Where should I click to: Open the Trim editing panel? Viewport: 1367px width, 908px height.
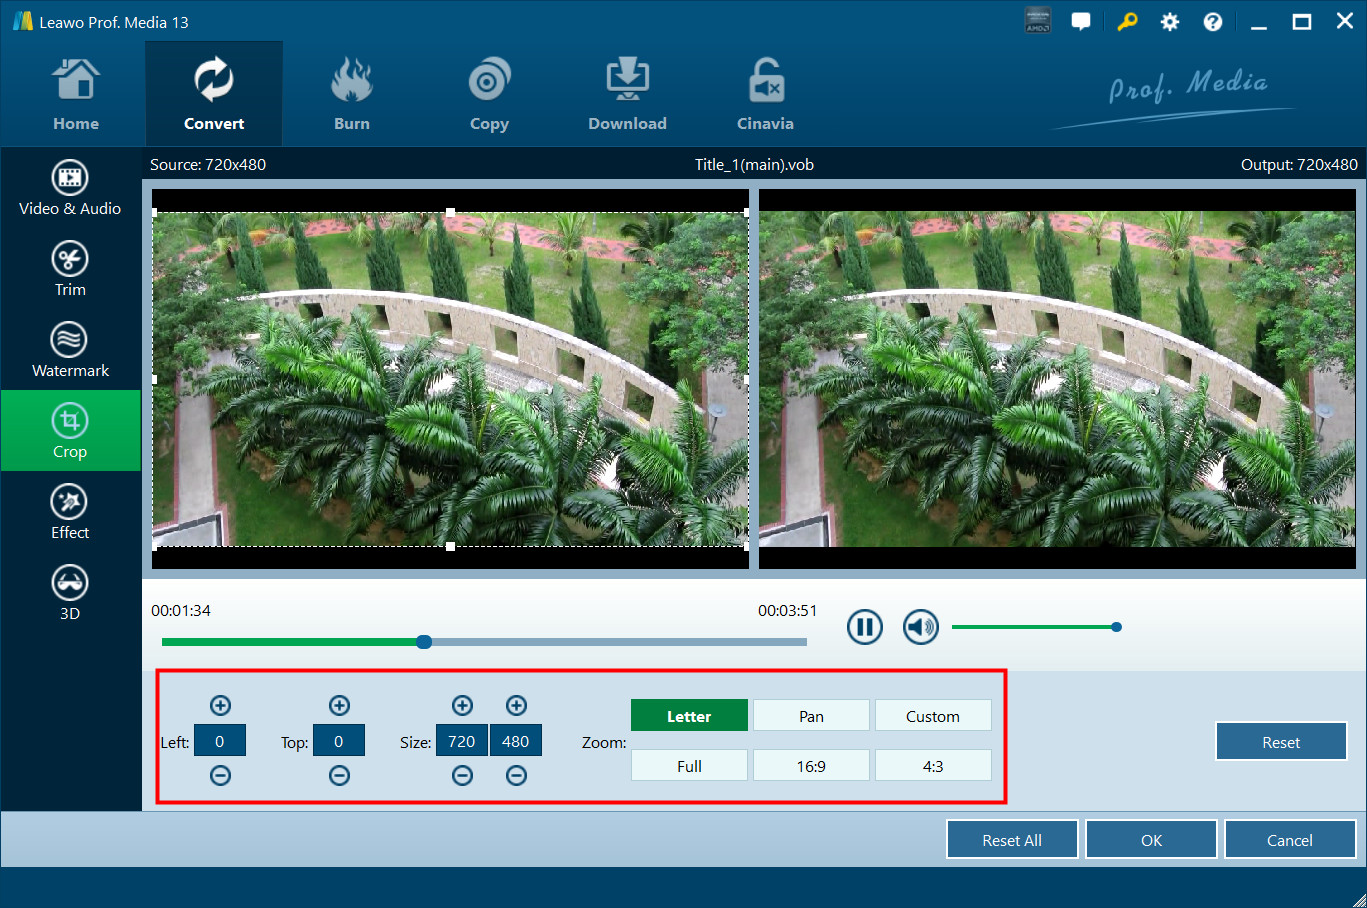point(70,268)
